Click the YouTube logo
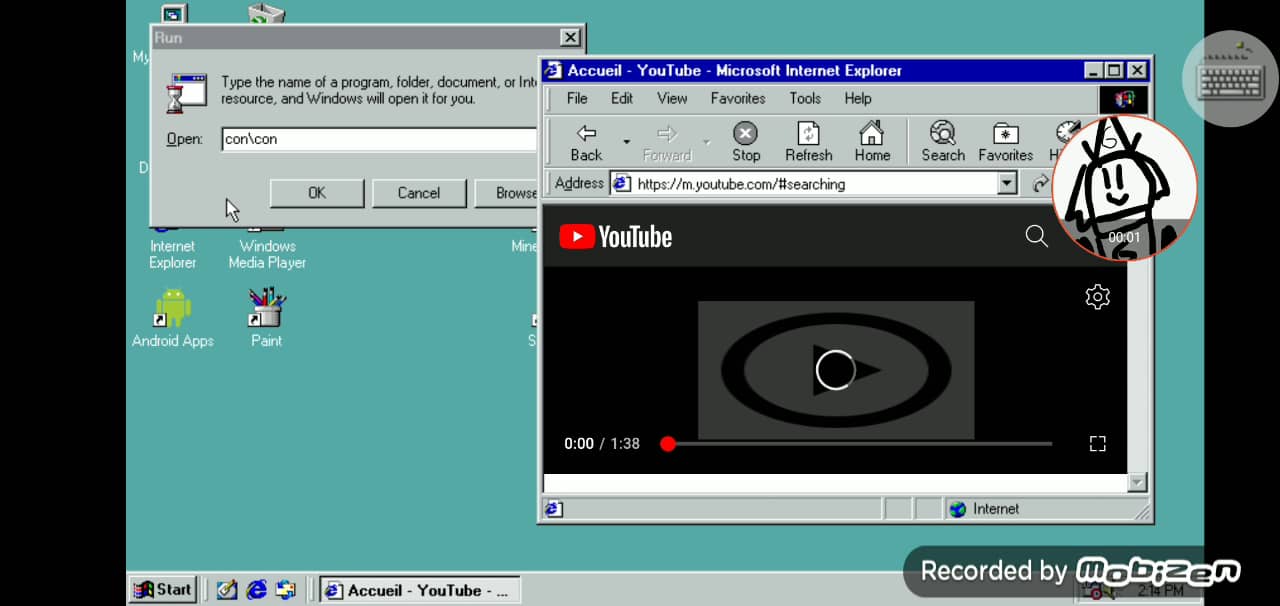 point(615,236)
